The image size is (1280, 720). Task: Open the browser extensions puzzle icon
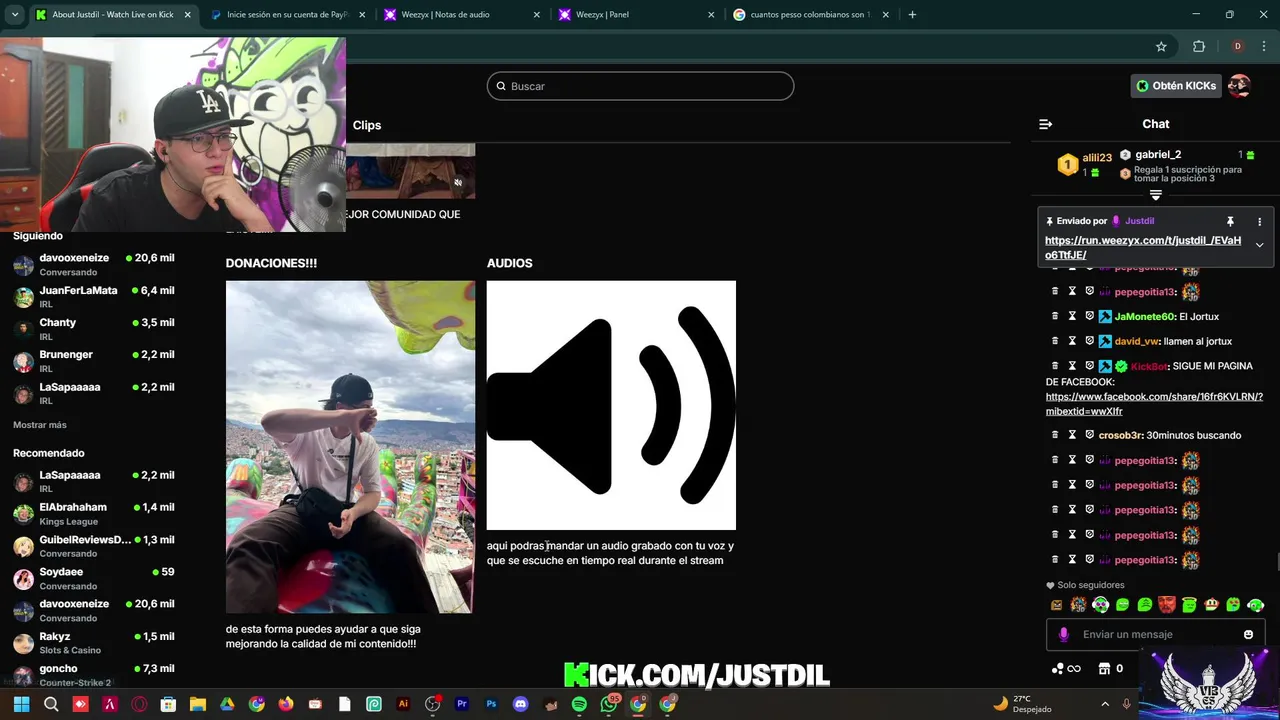click(1199, 46)
